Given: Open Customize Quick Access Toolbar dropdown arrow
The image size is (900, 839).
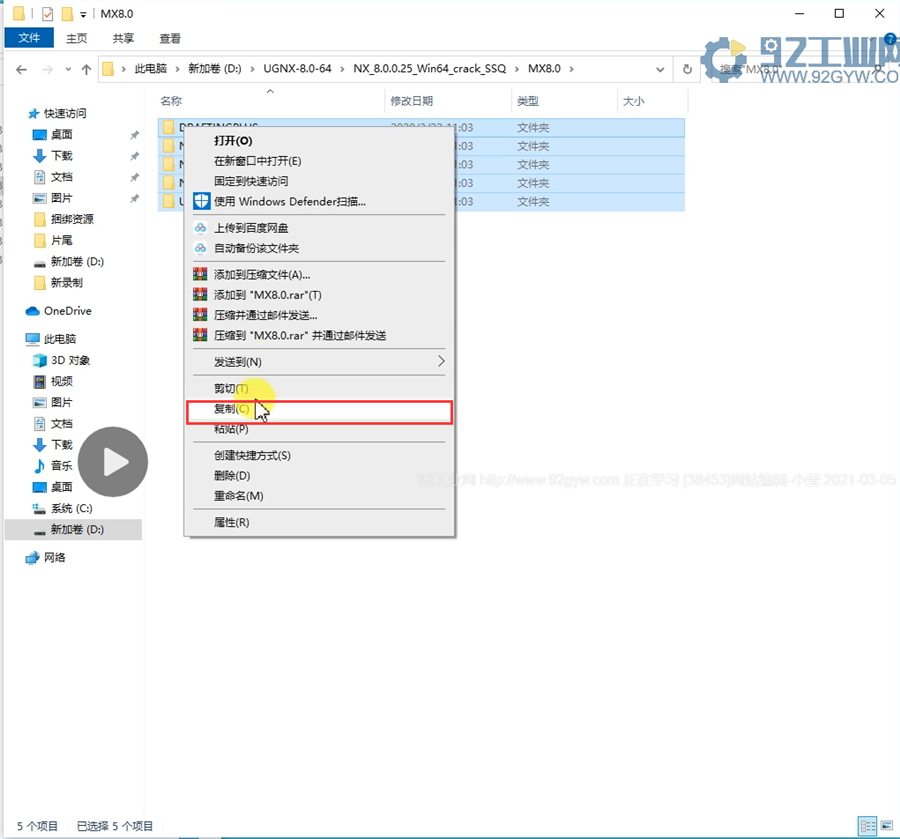Looking at the screenshot, I should (x=83, y=15).
